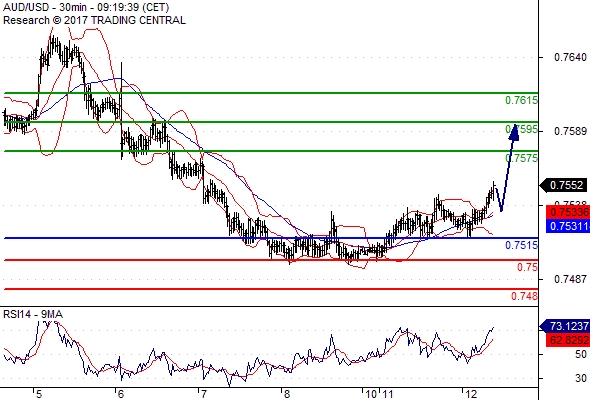Viewport: 590px width, 400px height.
Task: Click the 0.7615 green resistance label
Action: click(x=521, y=100)
